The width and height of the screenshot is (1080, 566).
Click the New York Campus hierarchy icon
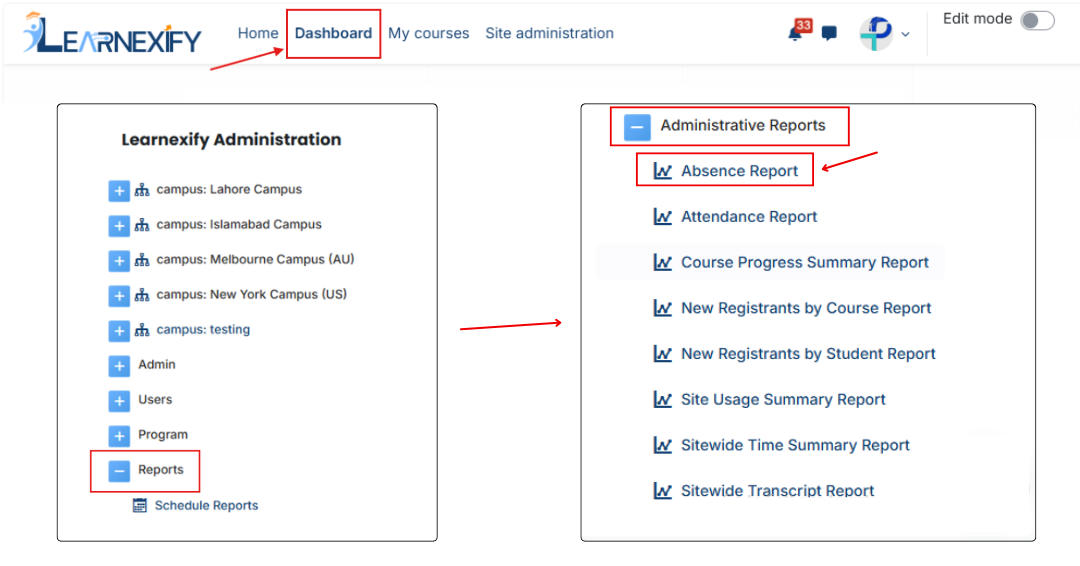click(x=142, y=295)
